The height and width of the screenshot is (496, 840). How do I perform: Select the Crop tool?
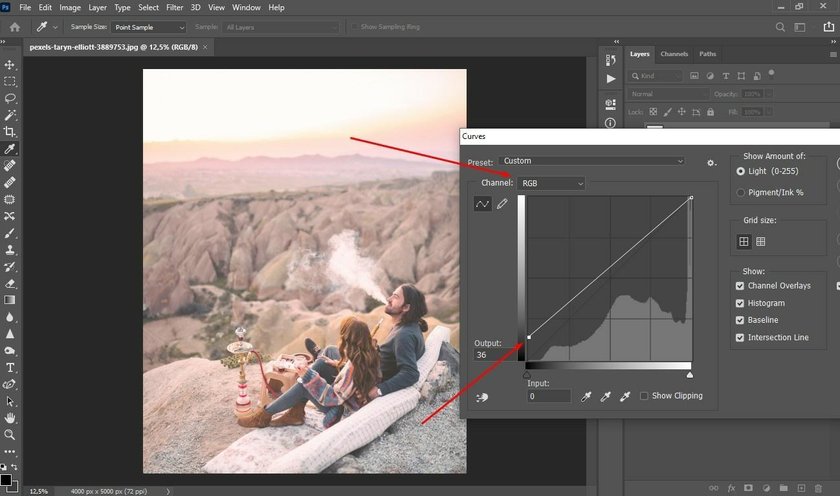10,132
